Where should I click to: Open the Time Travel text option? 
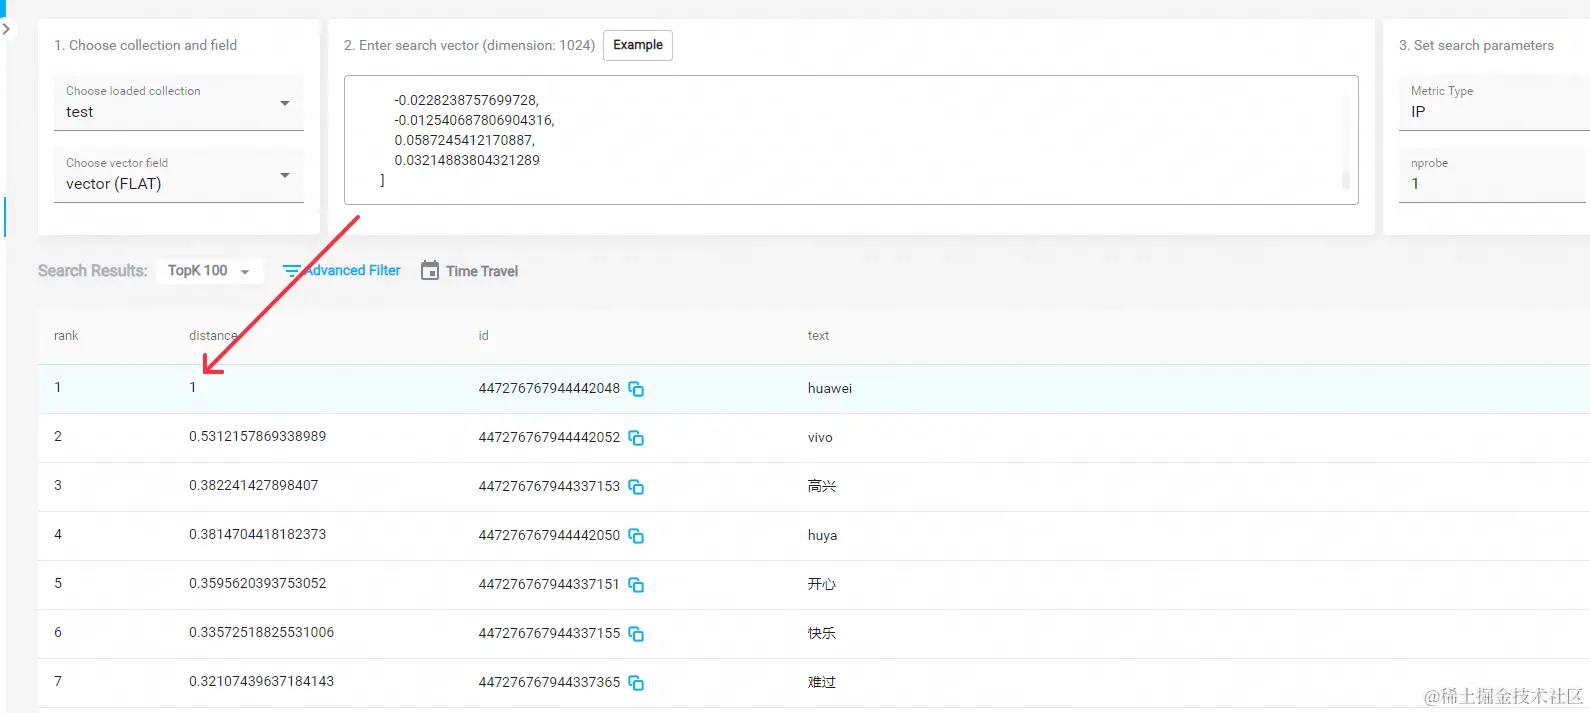[x=482, y=271]
